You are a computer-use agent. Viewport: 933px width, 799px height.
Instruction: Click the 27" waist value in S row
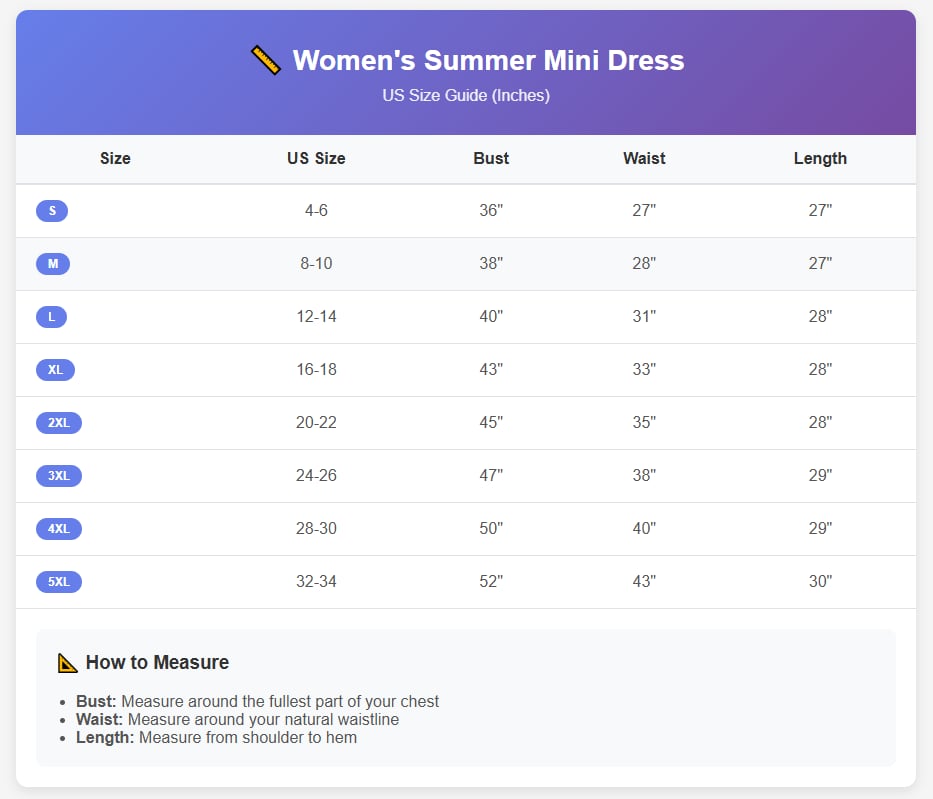pos(644,210)
